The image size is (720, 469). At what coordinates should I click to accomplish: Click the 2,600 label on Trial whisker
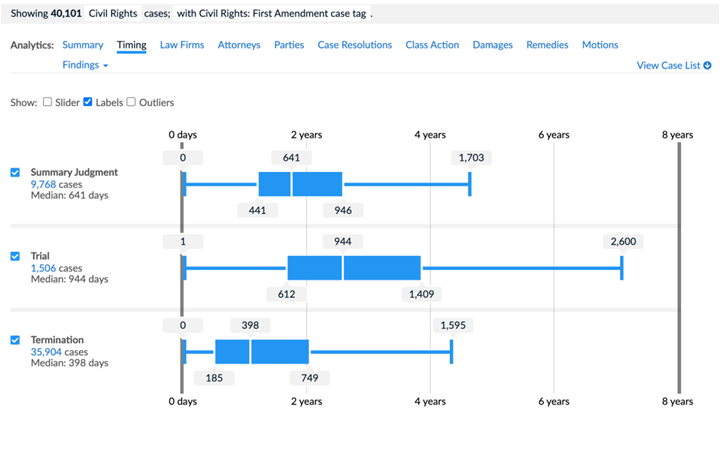pyautogui.click(x=623, y=241)
